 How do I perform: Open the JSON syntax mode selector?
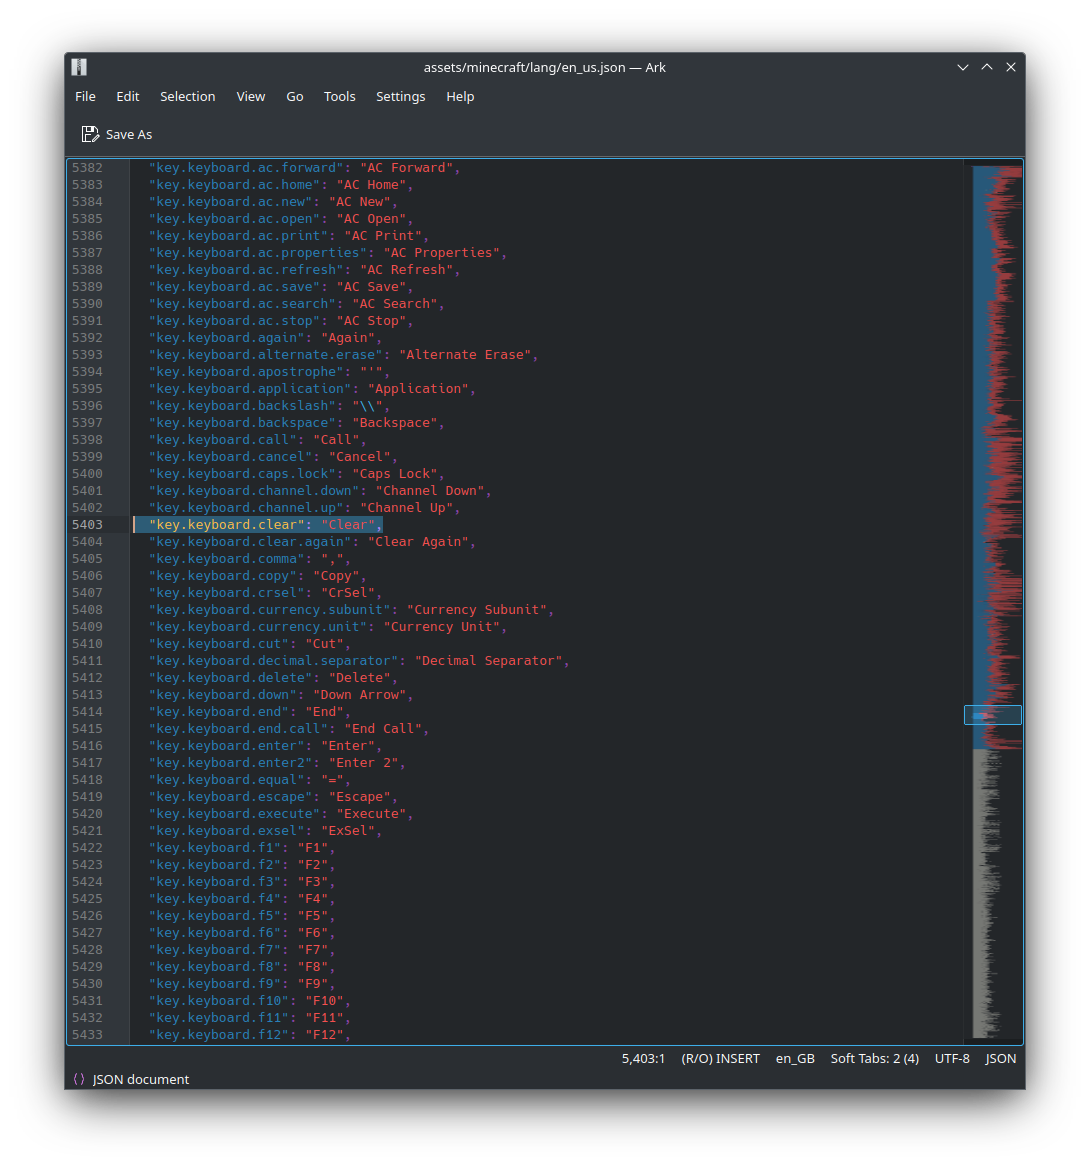tap(1000, 1058)
